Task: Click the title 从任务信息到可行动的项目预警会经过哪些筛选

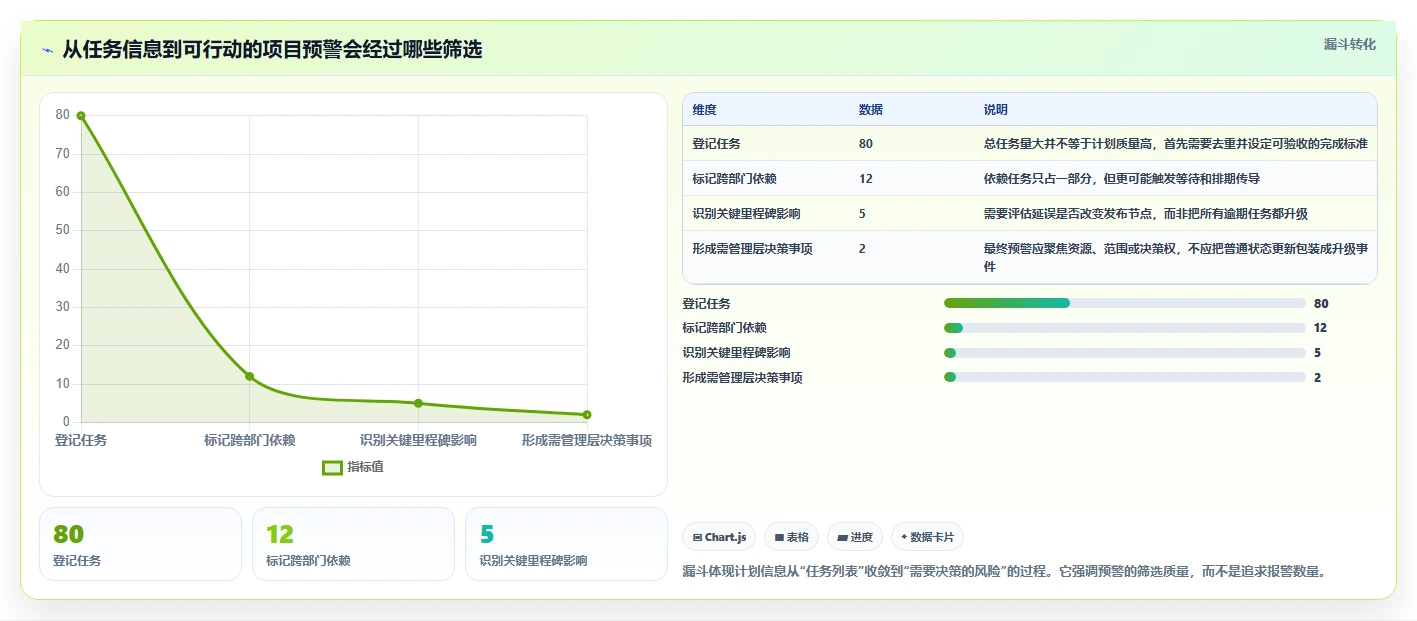Action: click(272, 50)
